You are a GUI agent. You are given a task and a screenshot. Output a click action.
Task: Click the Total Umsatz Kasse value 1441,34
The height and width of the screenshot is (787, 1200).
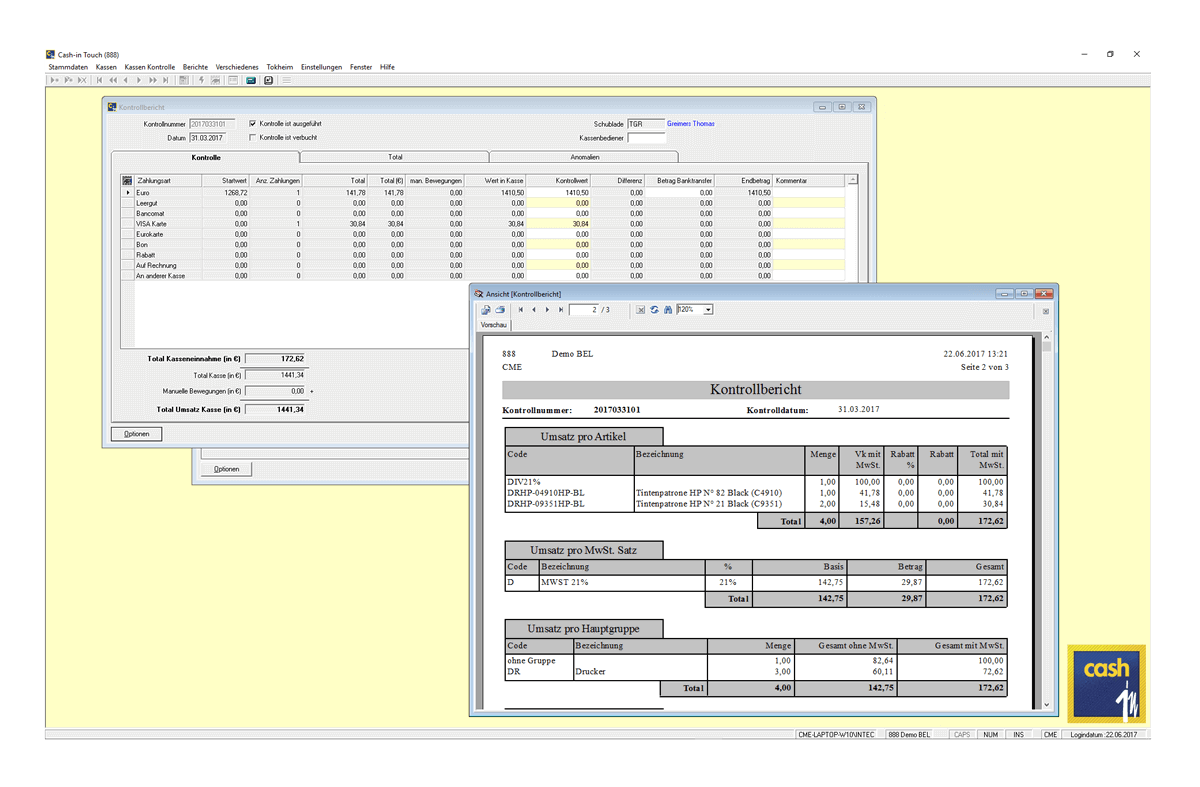pos(275,409)
